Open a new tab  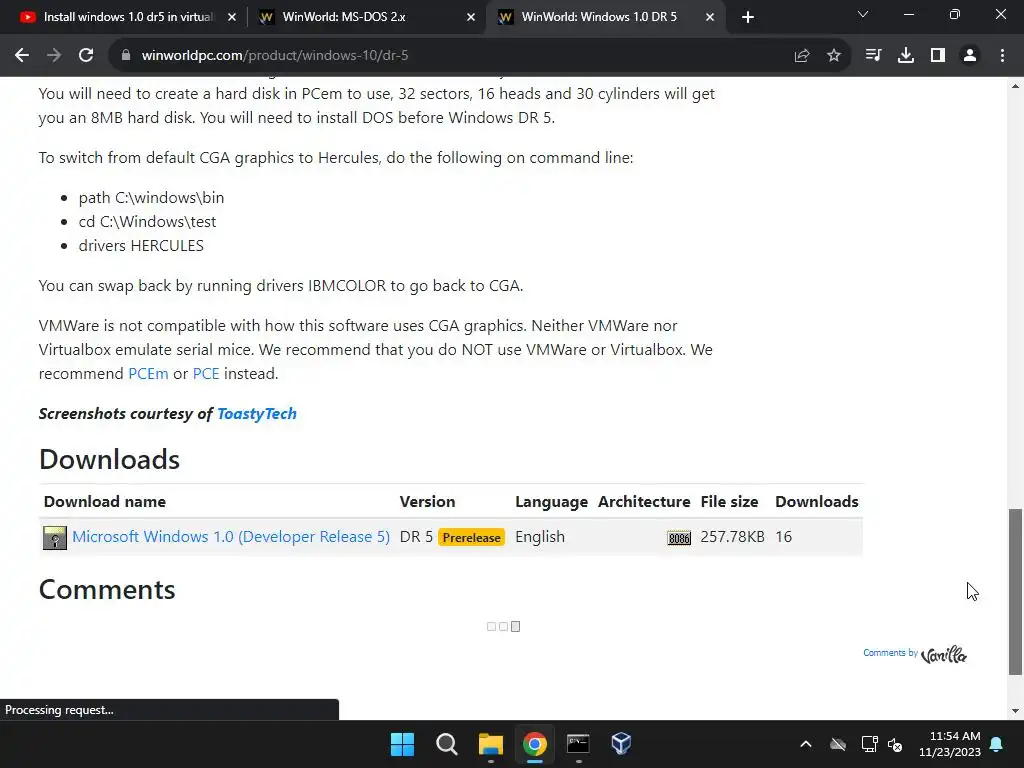(x=748, y=17)
